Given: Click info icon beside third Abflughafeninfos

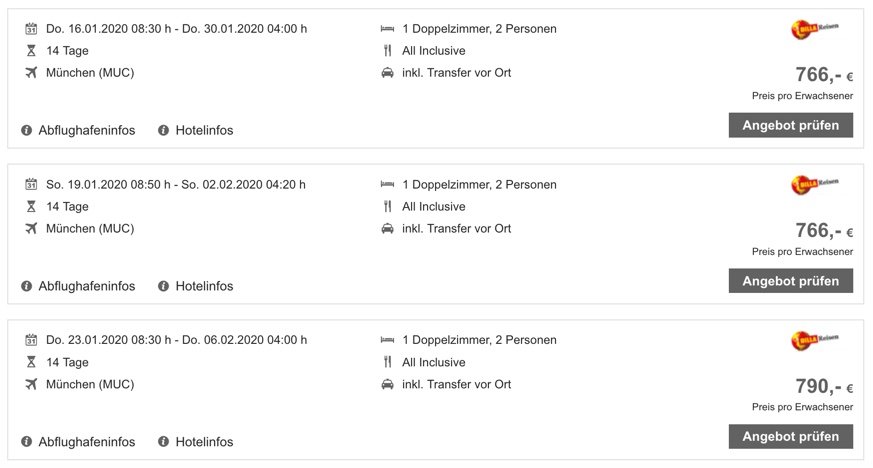Looking at the screenshot, I should pos(26,442).
